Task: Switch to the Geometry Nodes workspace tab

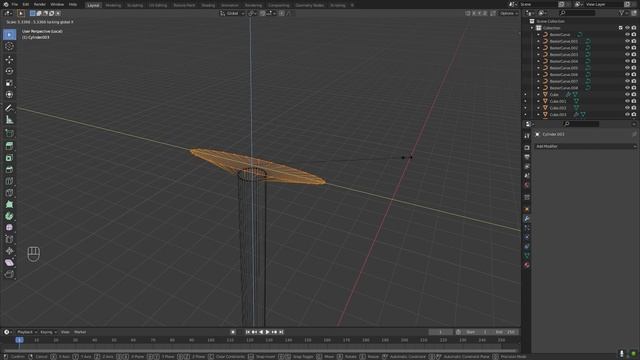Action: pyautogui.click(x=309, y=5)
